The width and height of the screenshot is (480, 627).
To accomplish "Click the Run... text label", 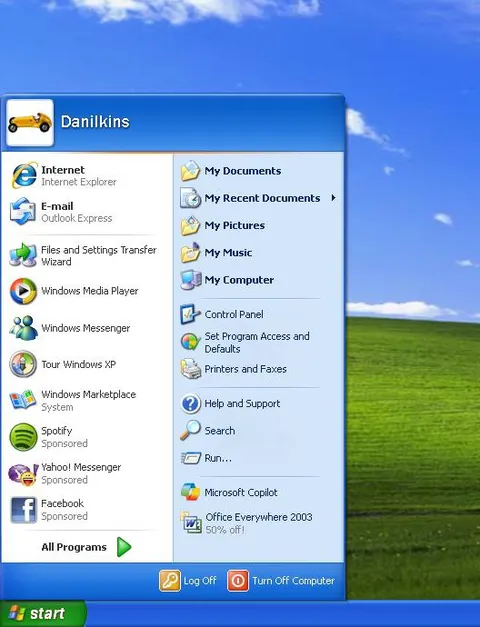I will coord(218,458).
